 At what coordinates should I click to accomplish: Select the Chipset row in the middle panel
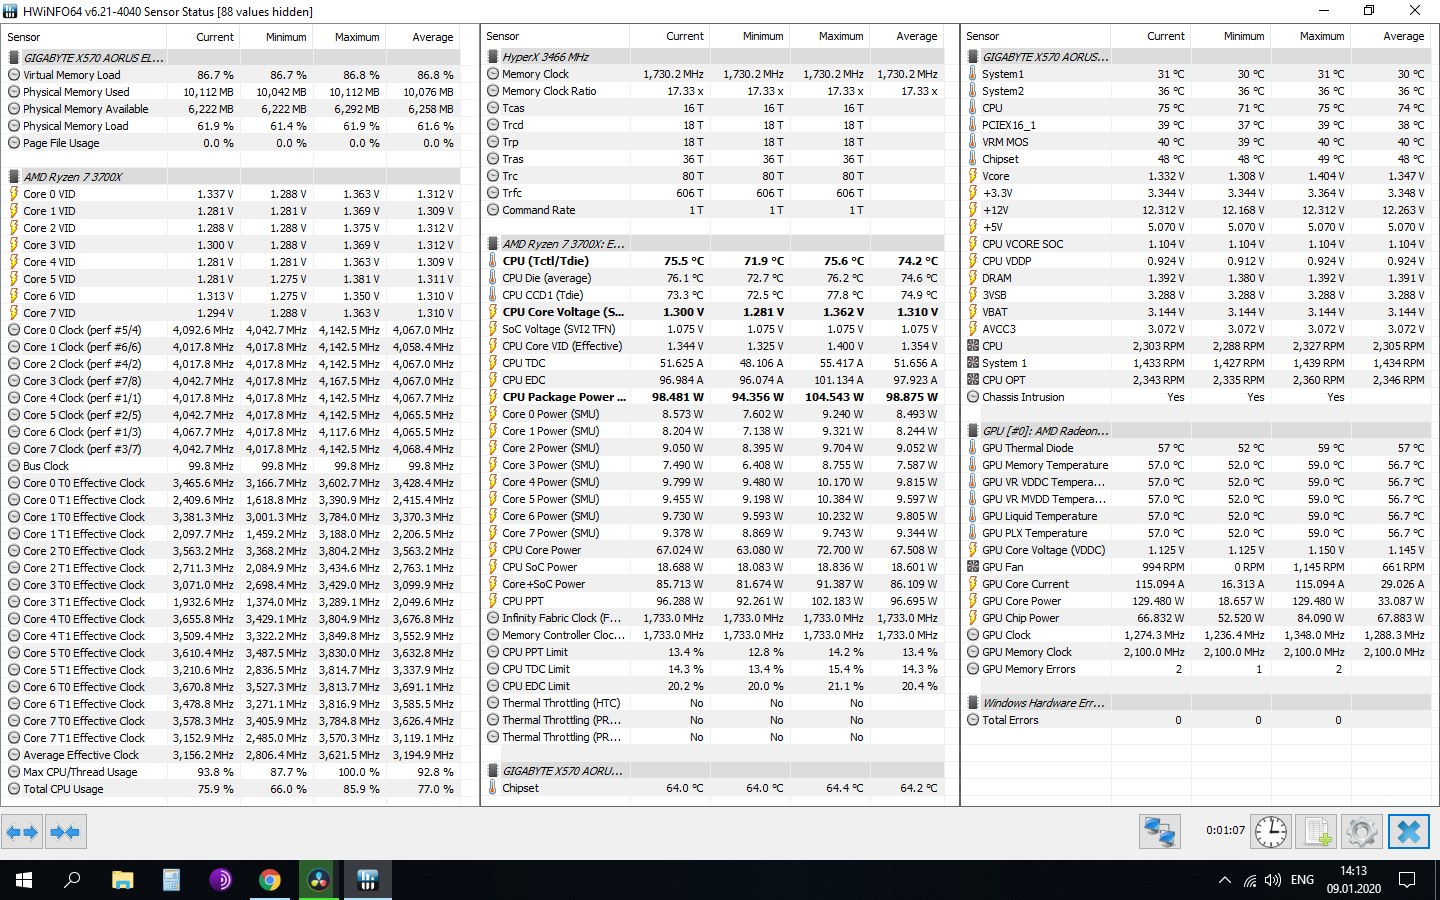coord(713,788)
